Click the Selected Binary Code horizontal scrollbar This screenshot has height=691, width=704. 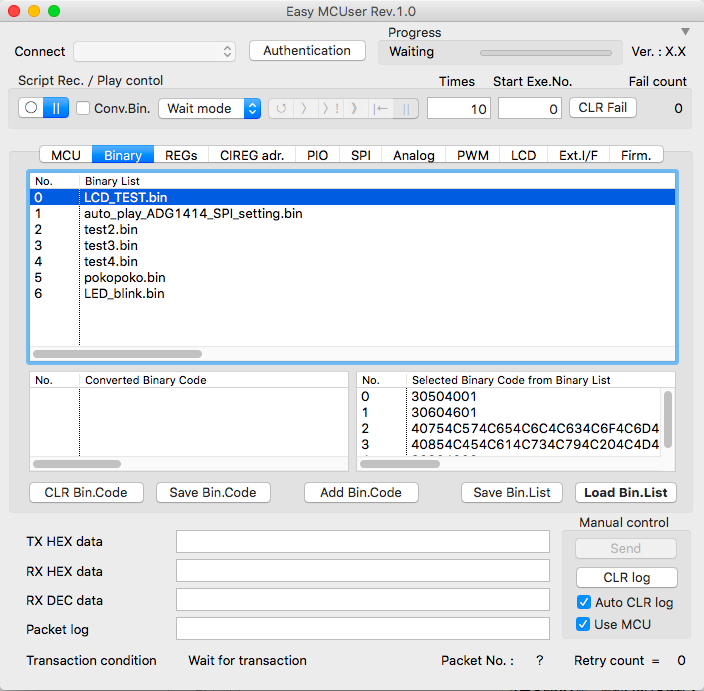400,464
